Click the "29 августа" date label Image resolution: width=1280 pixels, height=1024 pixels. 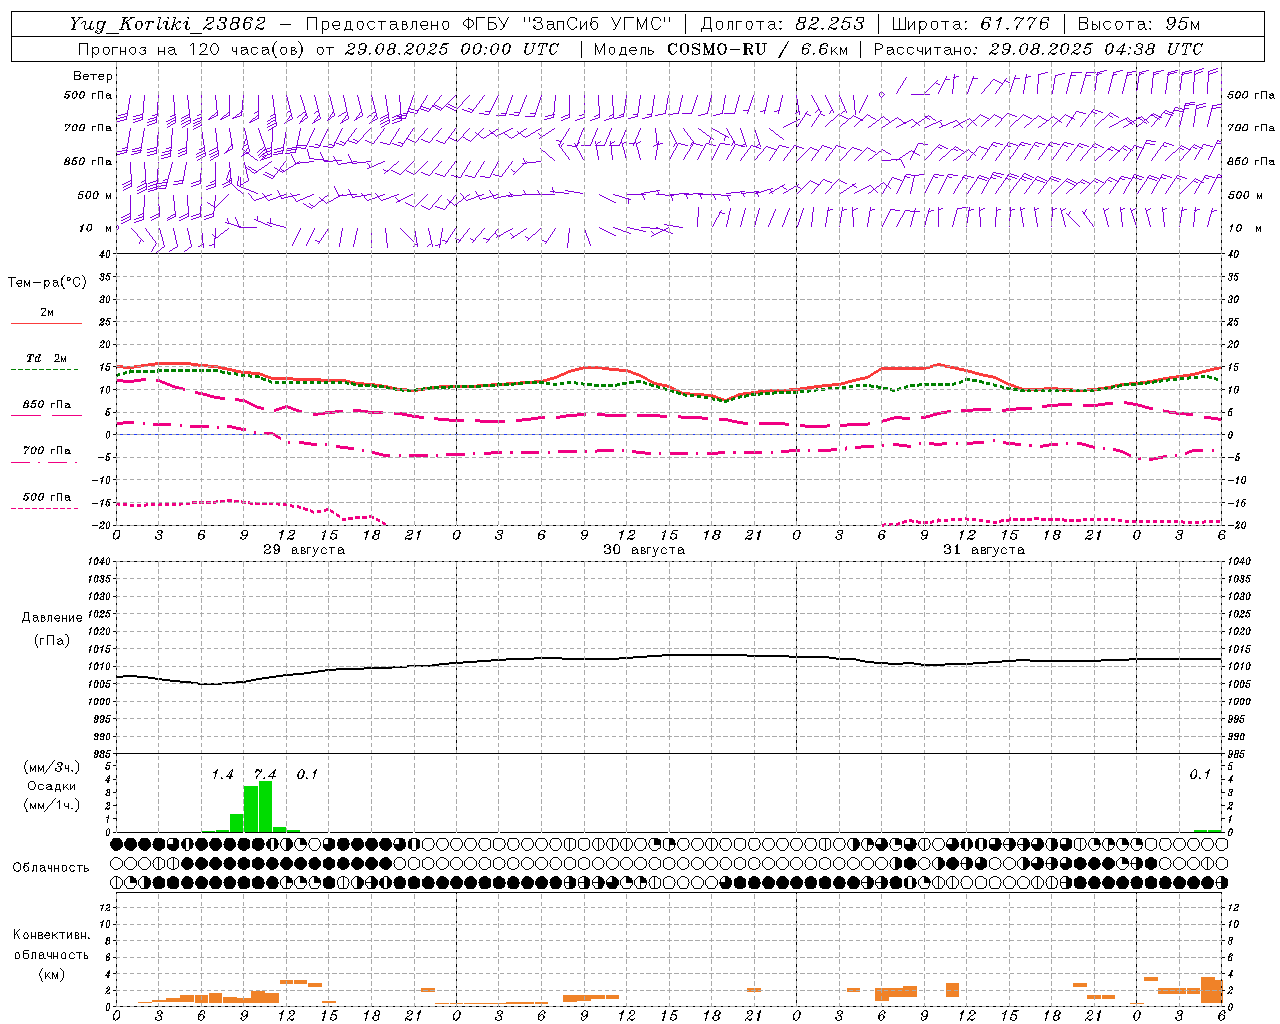tap(303, 550)
